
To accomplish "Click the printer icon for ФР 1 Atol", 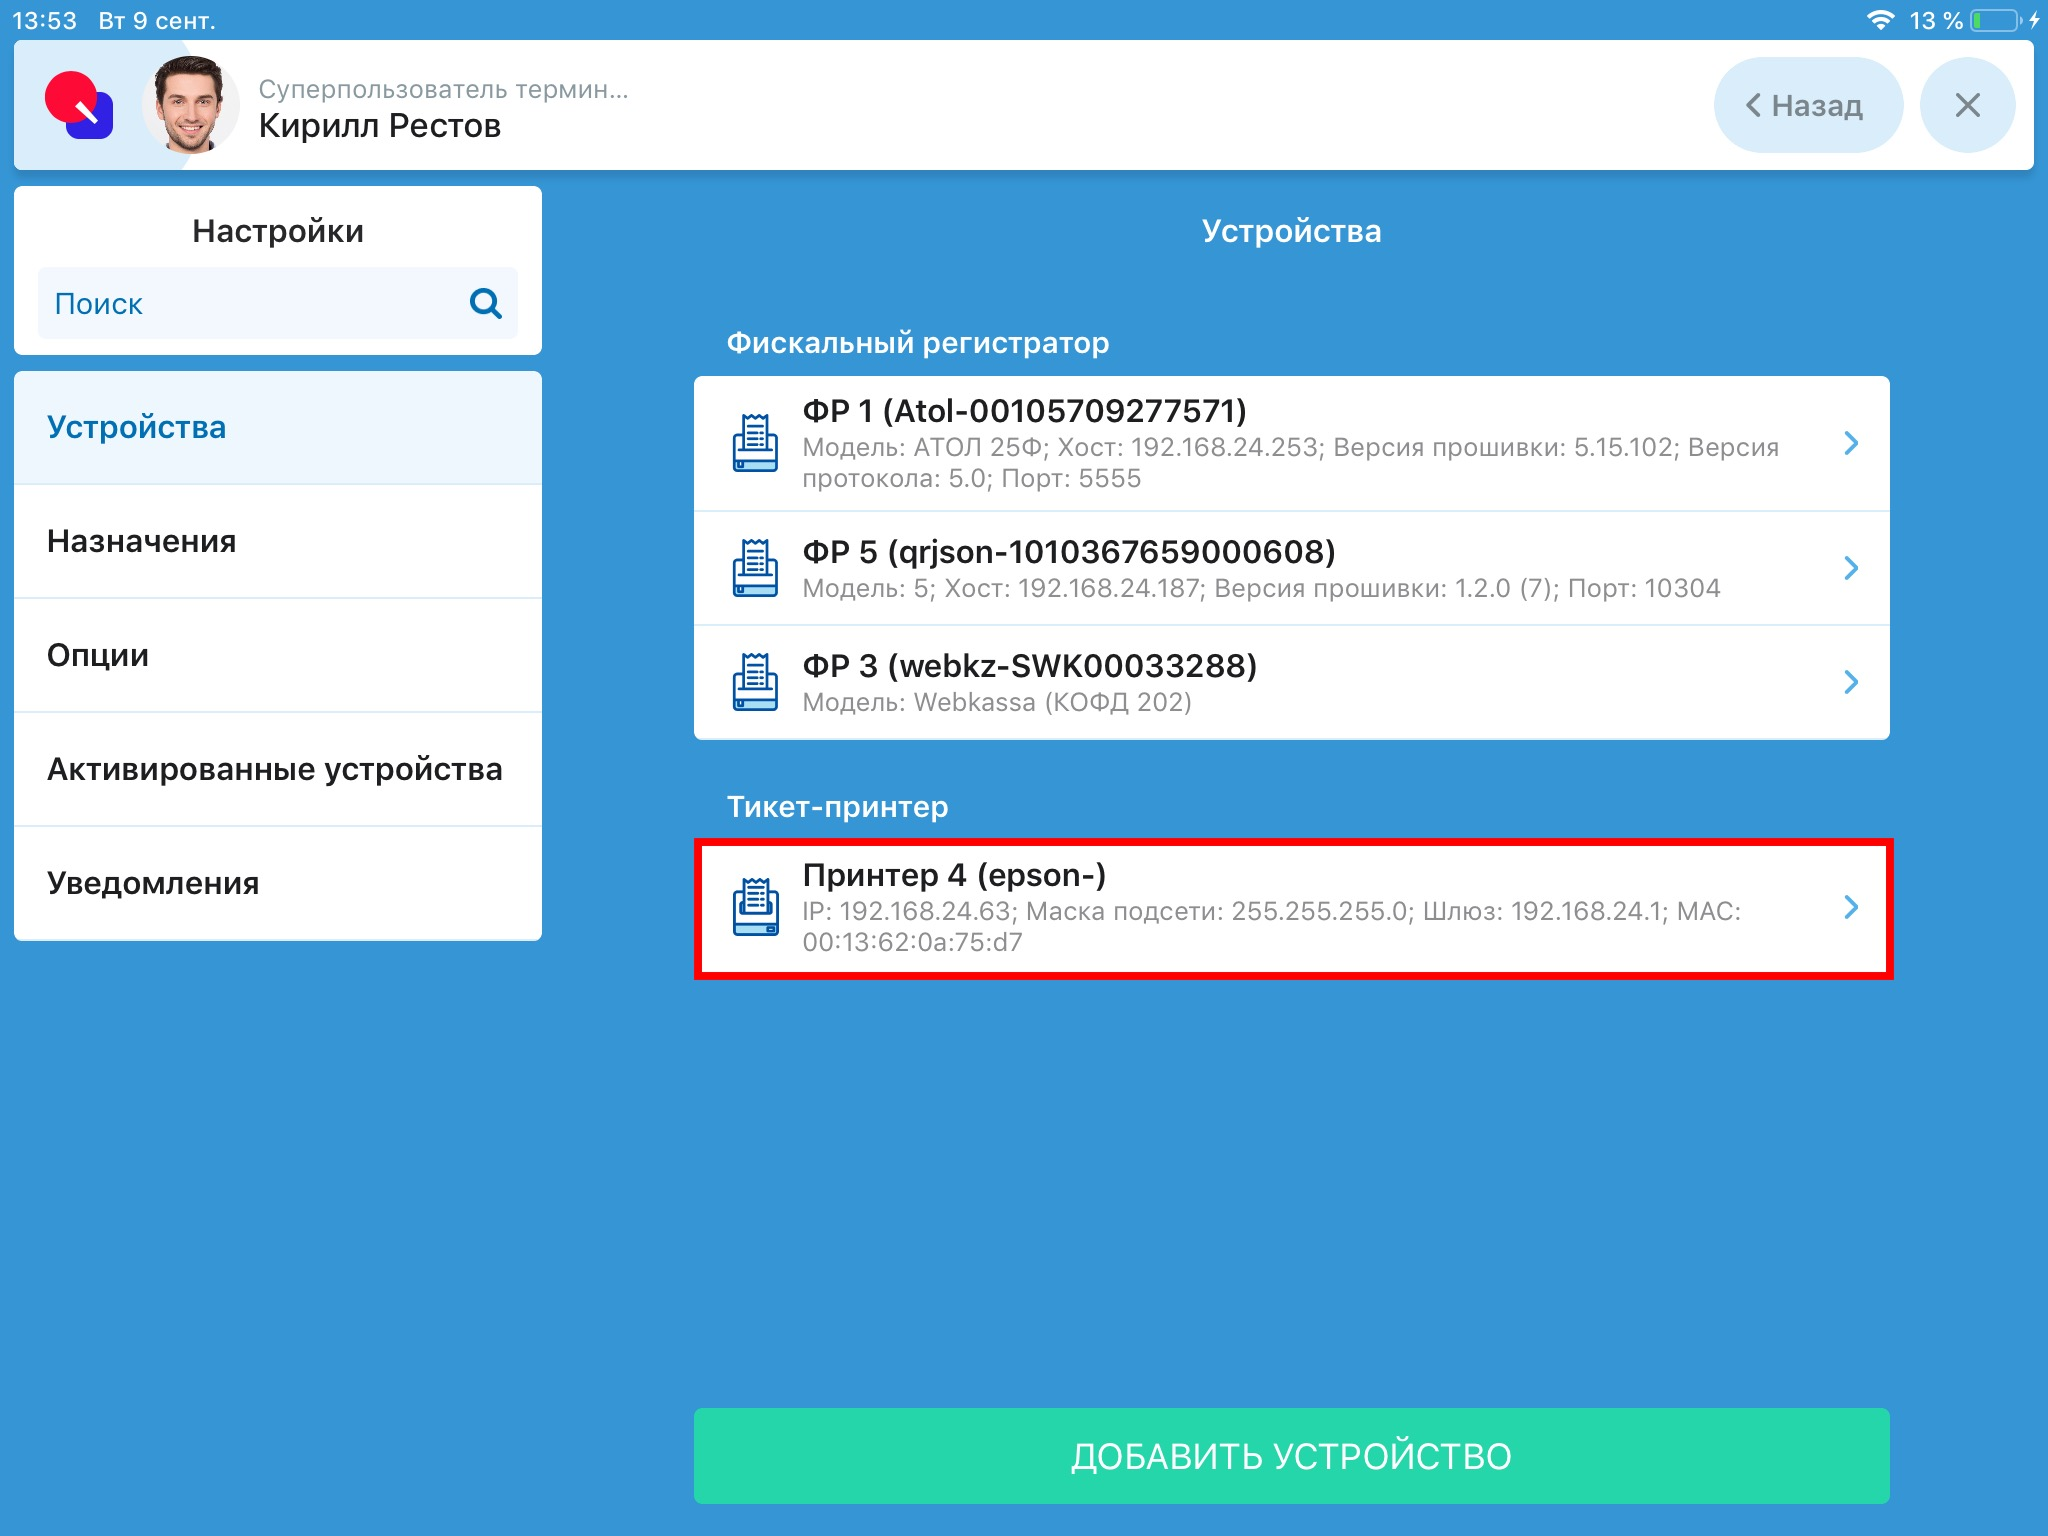I will [x=755, y=443].
